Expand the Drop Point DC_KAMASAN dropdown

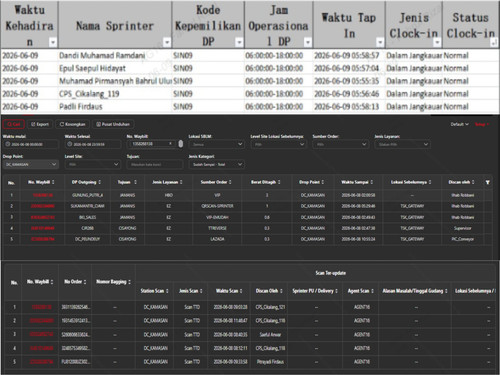coord(31,164)
